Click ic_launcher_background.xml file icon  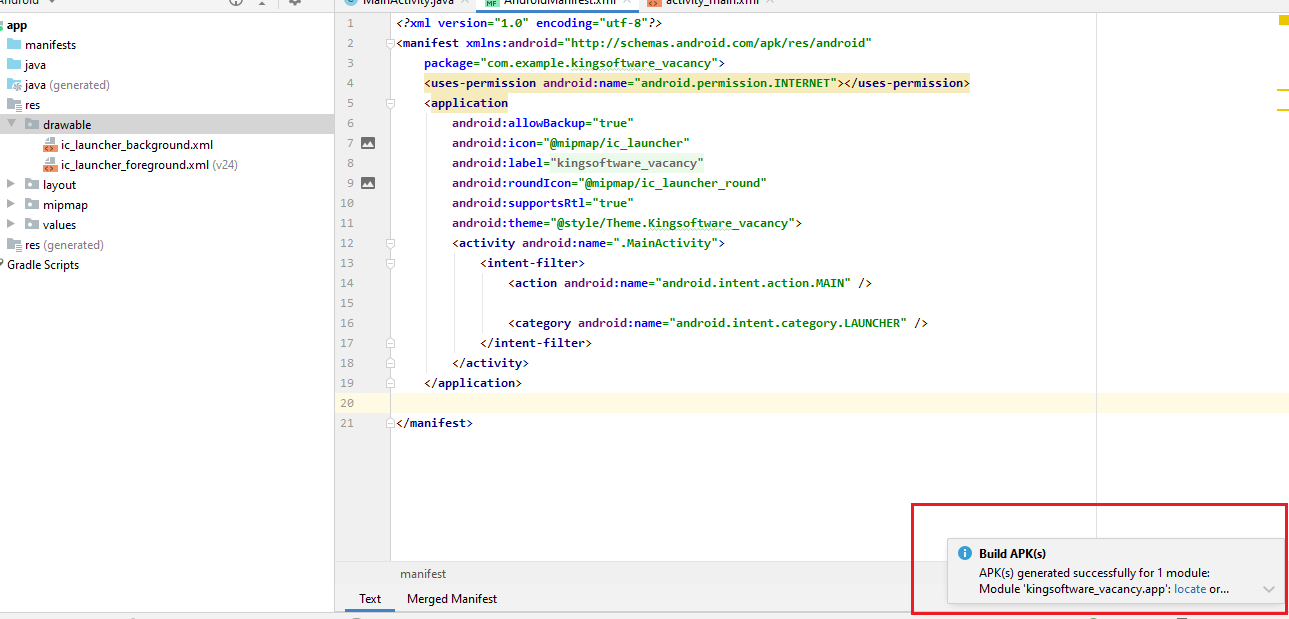coord(50,145)
